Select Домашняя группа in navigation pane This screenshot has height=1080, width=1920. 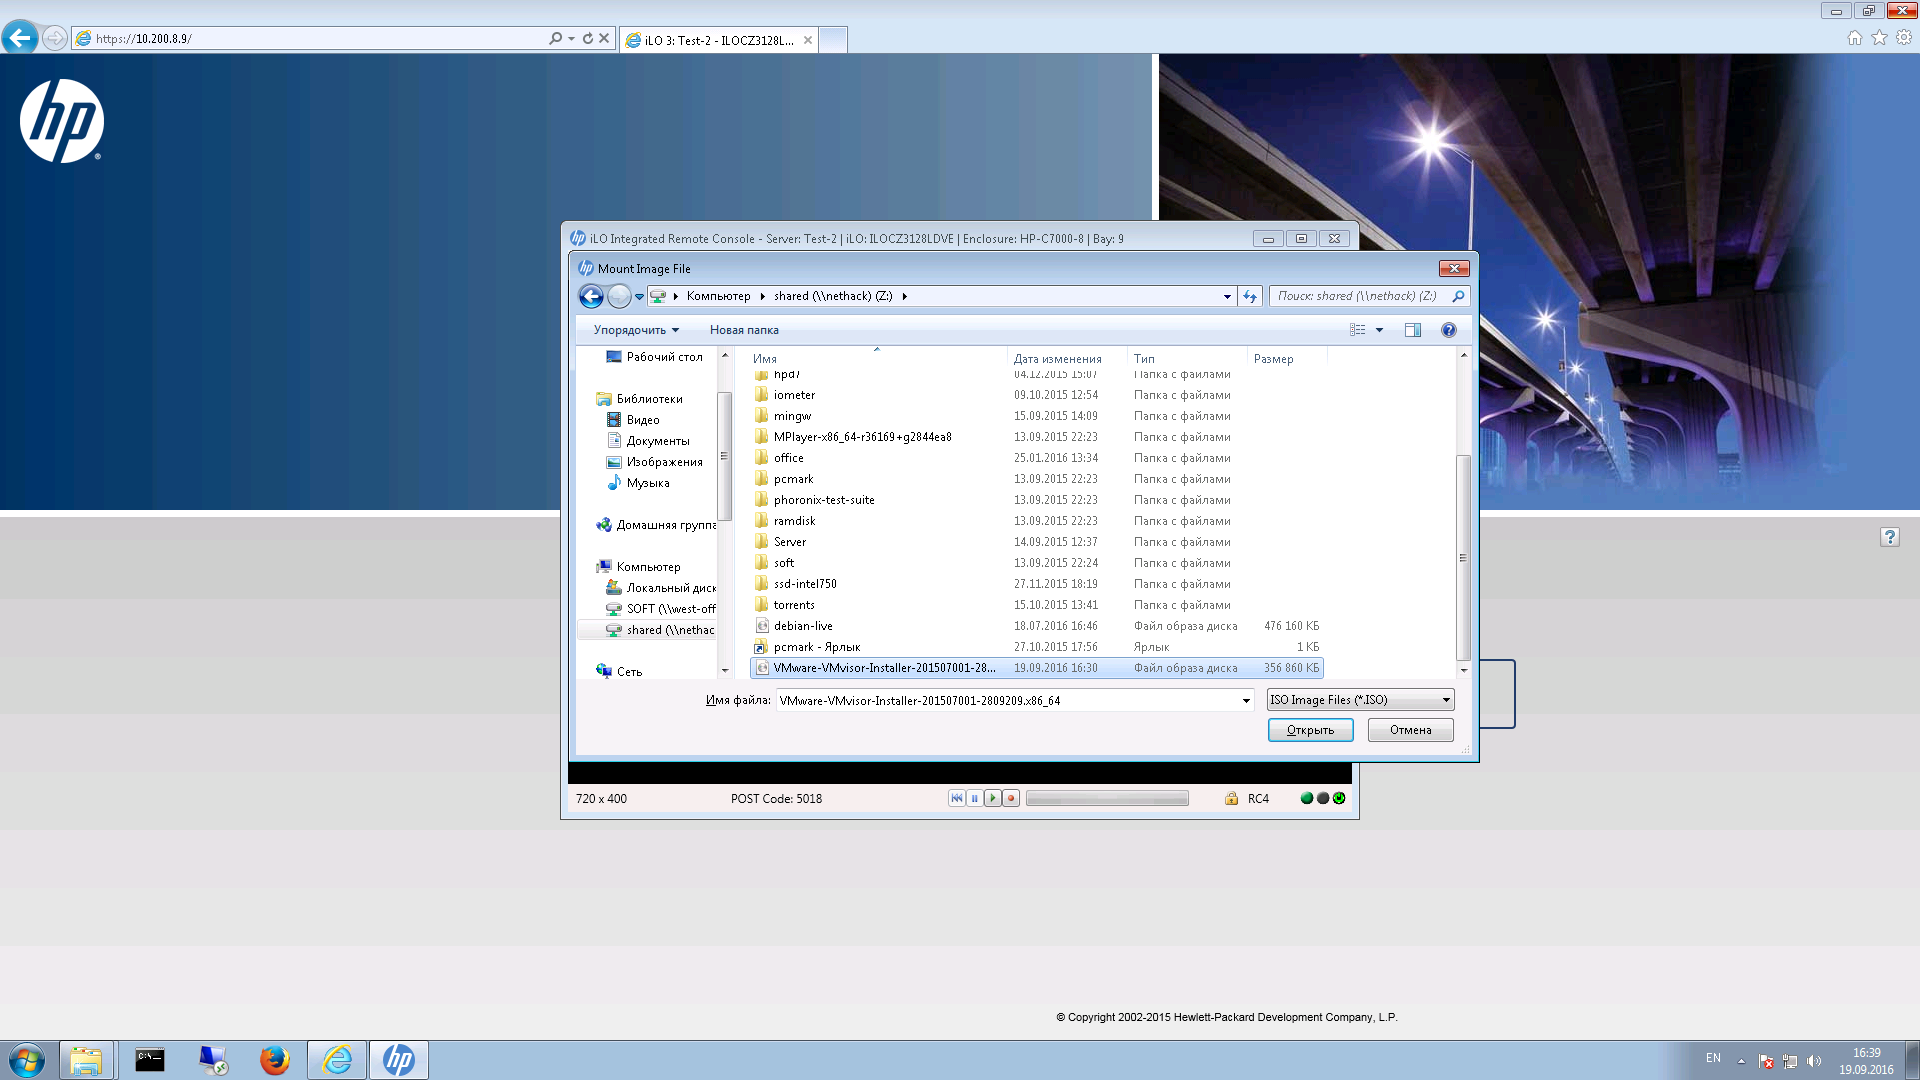pyautogui.click(x=656, y=525)
